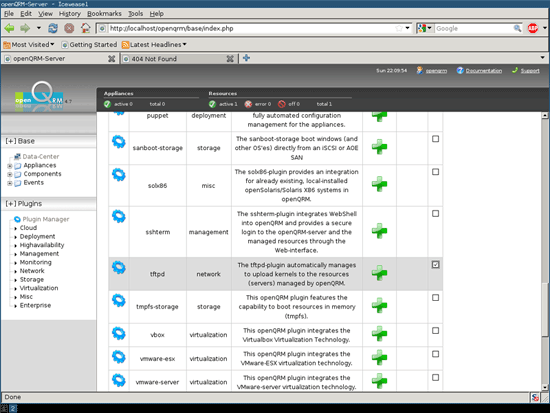Click the URL address field

[x=251, y=28]
